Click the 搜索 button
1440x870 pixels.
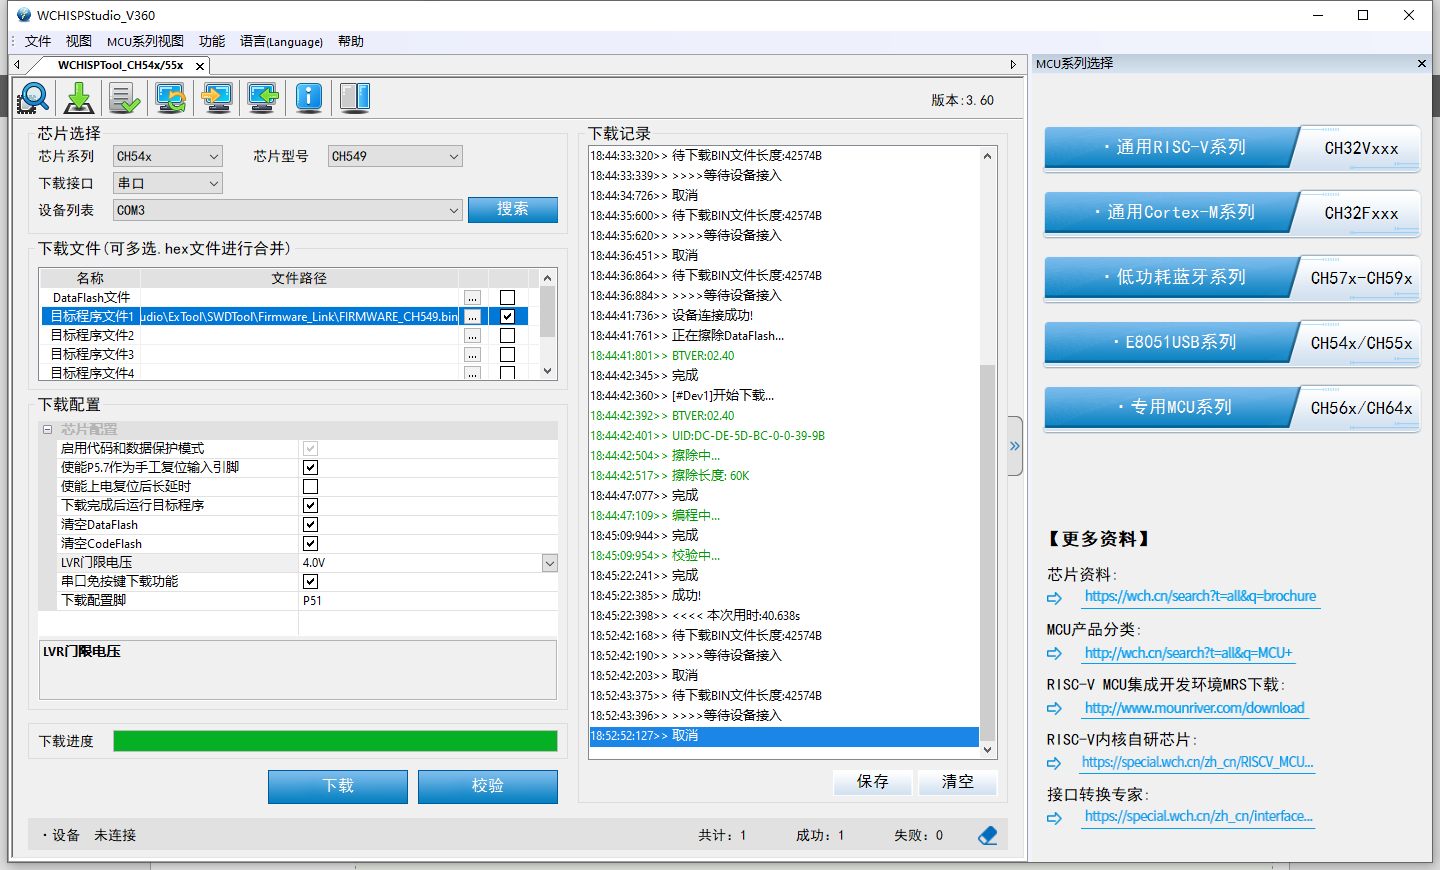[x=513, y=209]
